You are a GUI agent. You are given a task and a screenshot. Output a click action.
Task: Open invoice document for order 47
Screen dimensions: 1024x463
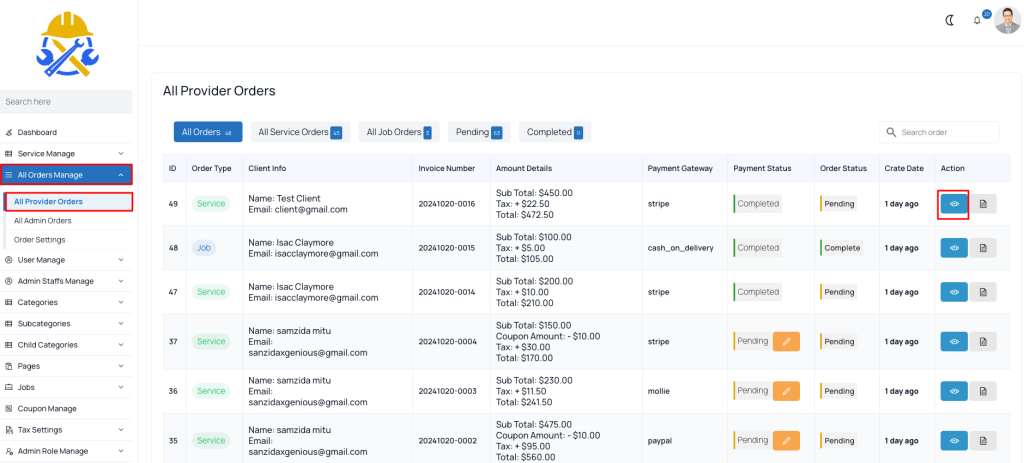pyautogui.click(x=983, y=292)
